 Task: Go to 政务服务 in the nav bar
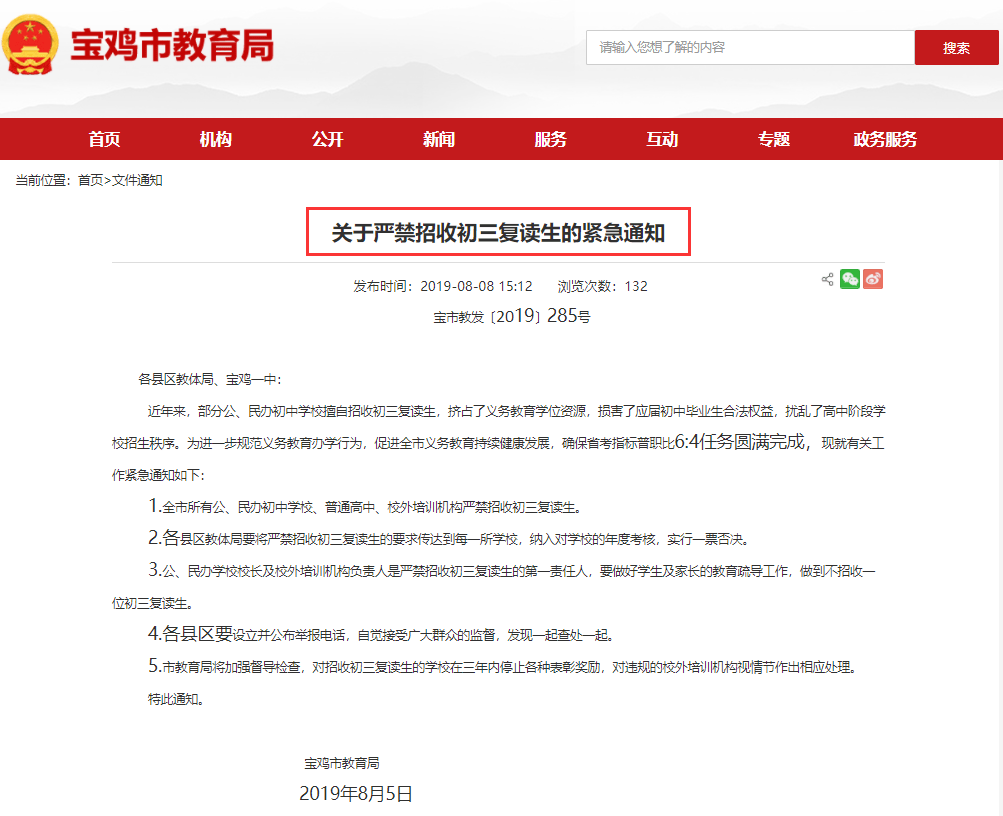(885, 139)
